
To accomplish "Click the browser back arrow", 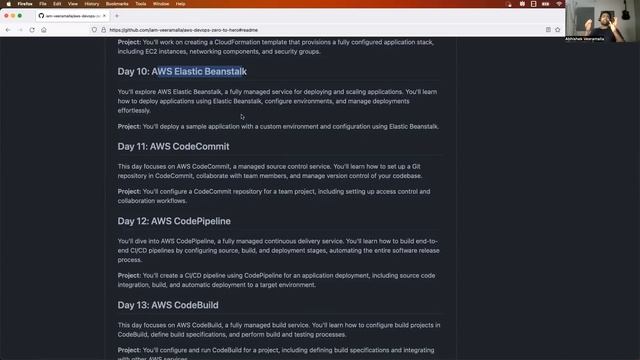I will 8,30.
